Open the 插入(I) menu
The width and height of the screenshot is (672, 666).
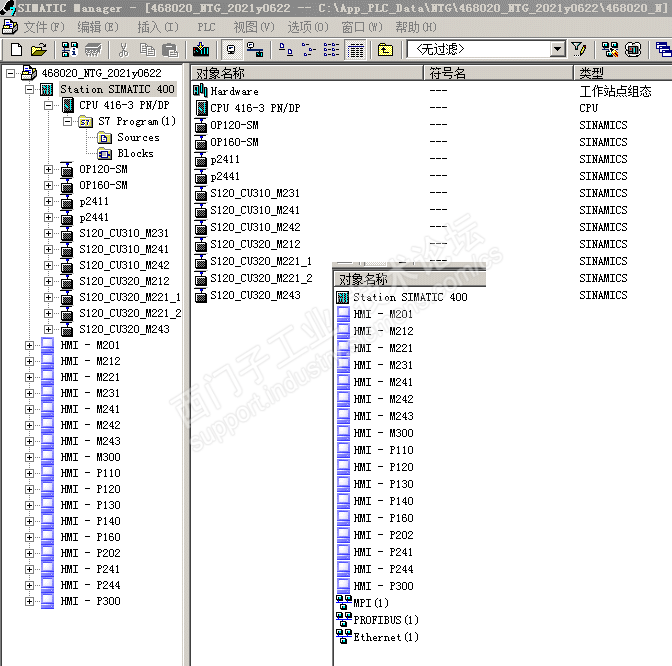(x=158, y=27)
